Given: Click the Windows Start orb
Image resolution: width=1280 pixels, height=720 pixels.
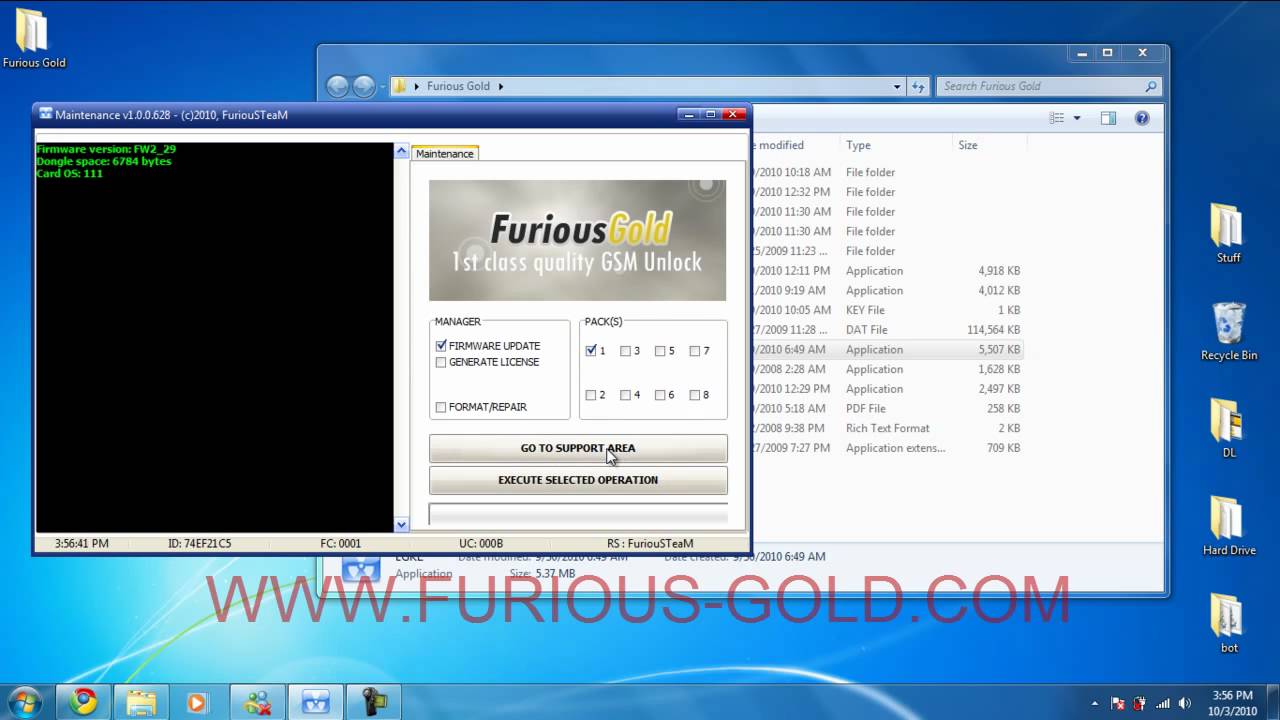Looking at the screenshot, I should pyautogui.click(x=25, y=702).
